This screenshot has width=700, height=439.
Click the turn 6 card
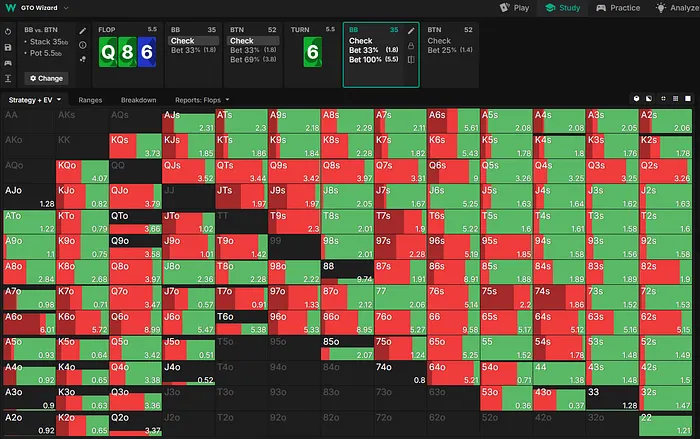tap(312, 50)
